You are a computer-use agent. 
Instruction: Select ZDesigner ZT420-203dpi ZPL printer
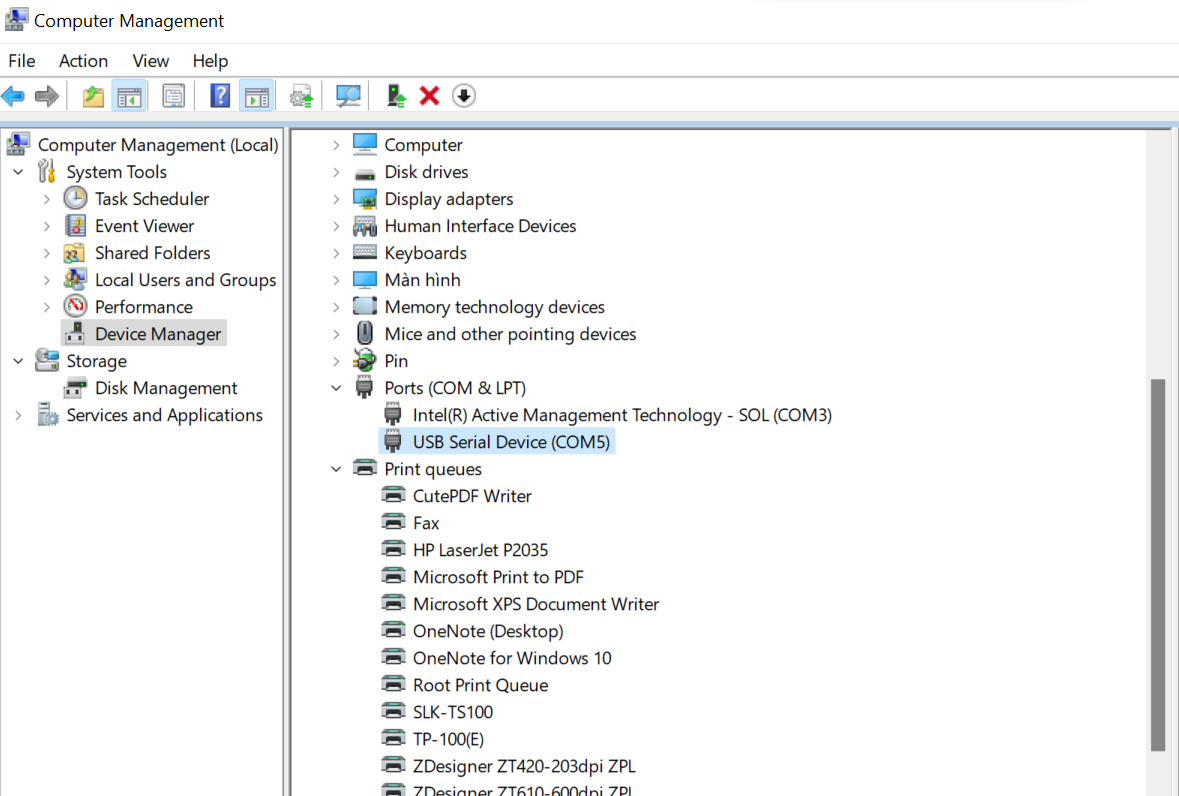[x=524, y=767]
